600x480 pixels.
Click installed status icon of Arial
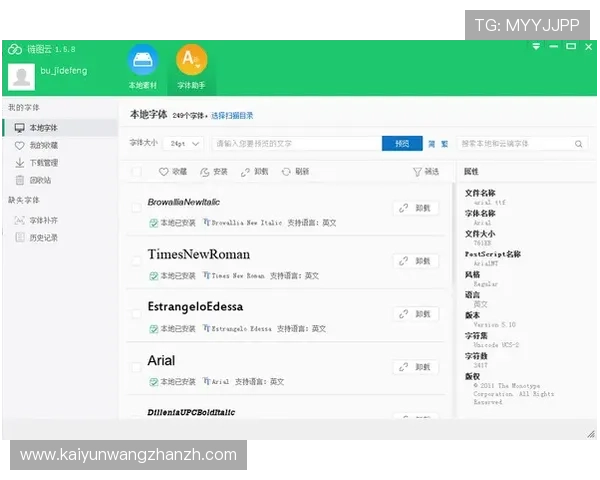coord(153,382)
